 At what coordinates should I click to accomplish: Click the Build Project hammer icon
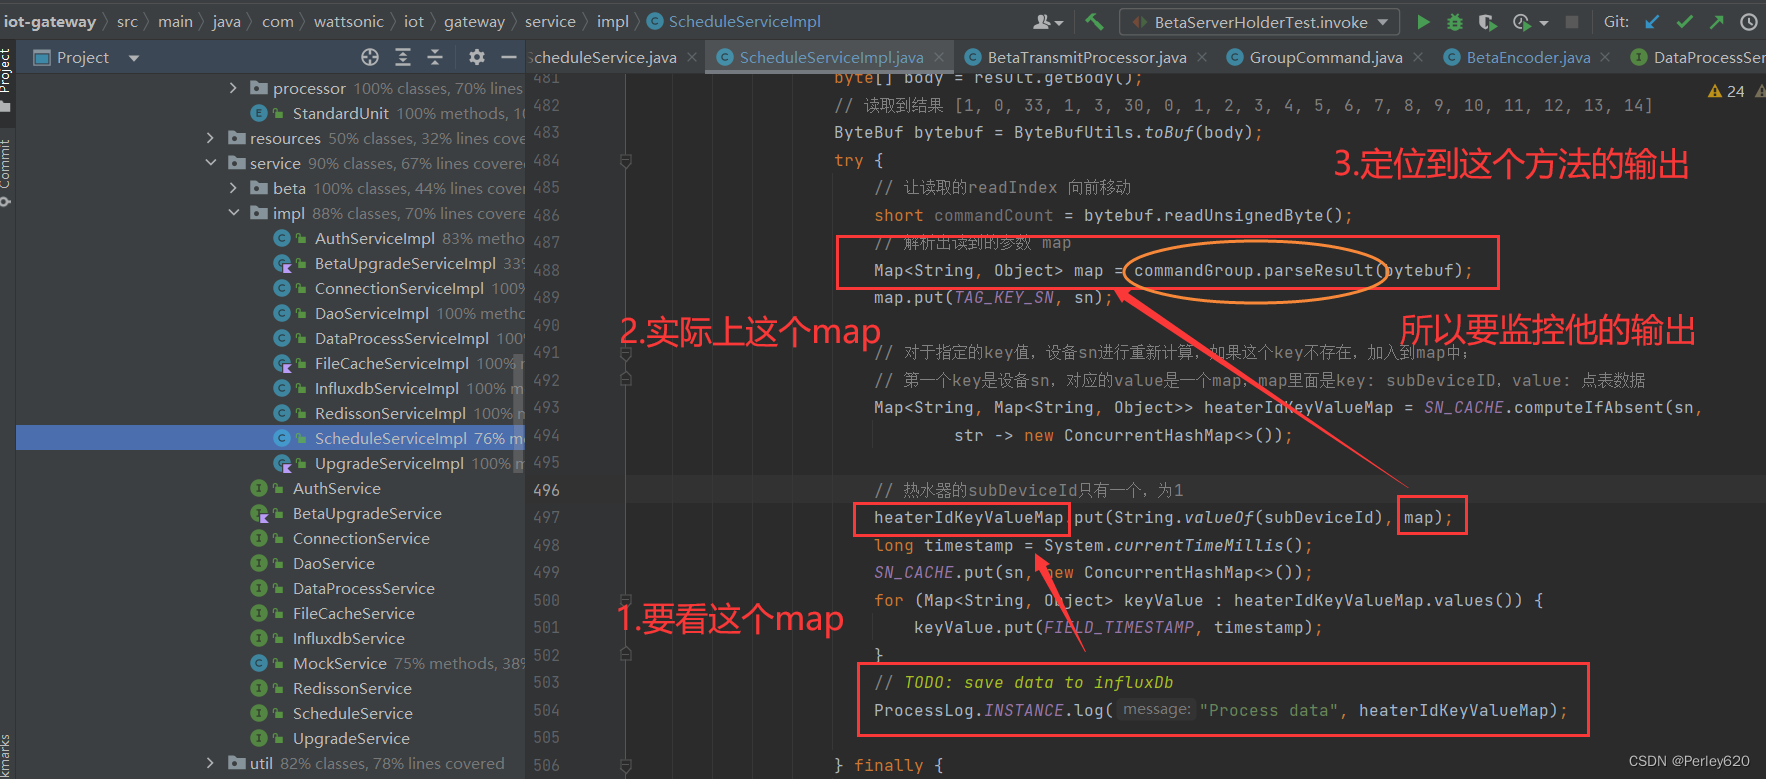pyautogui.click(x=1094, y=21)
